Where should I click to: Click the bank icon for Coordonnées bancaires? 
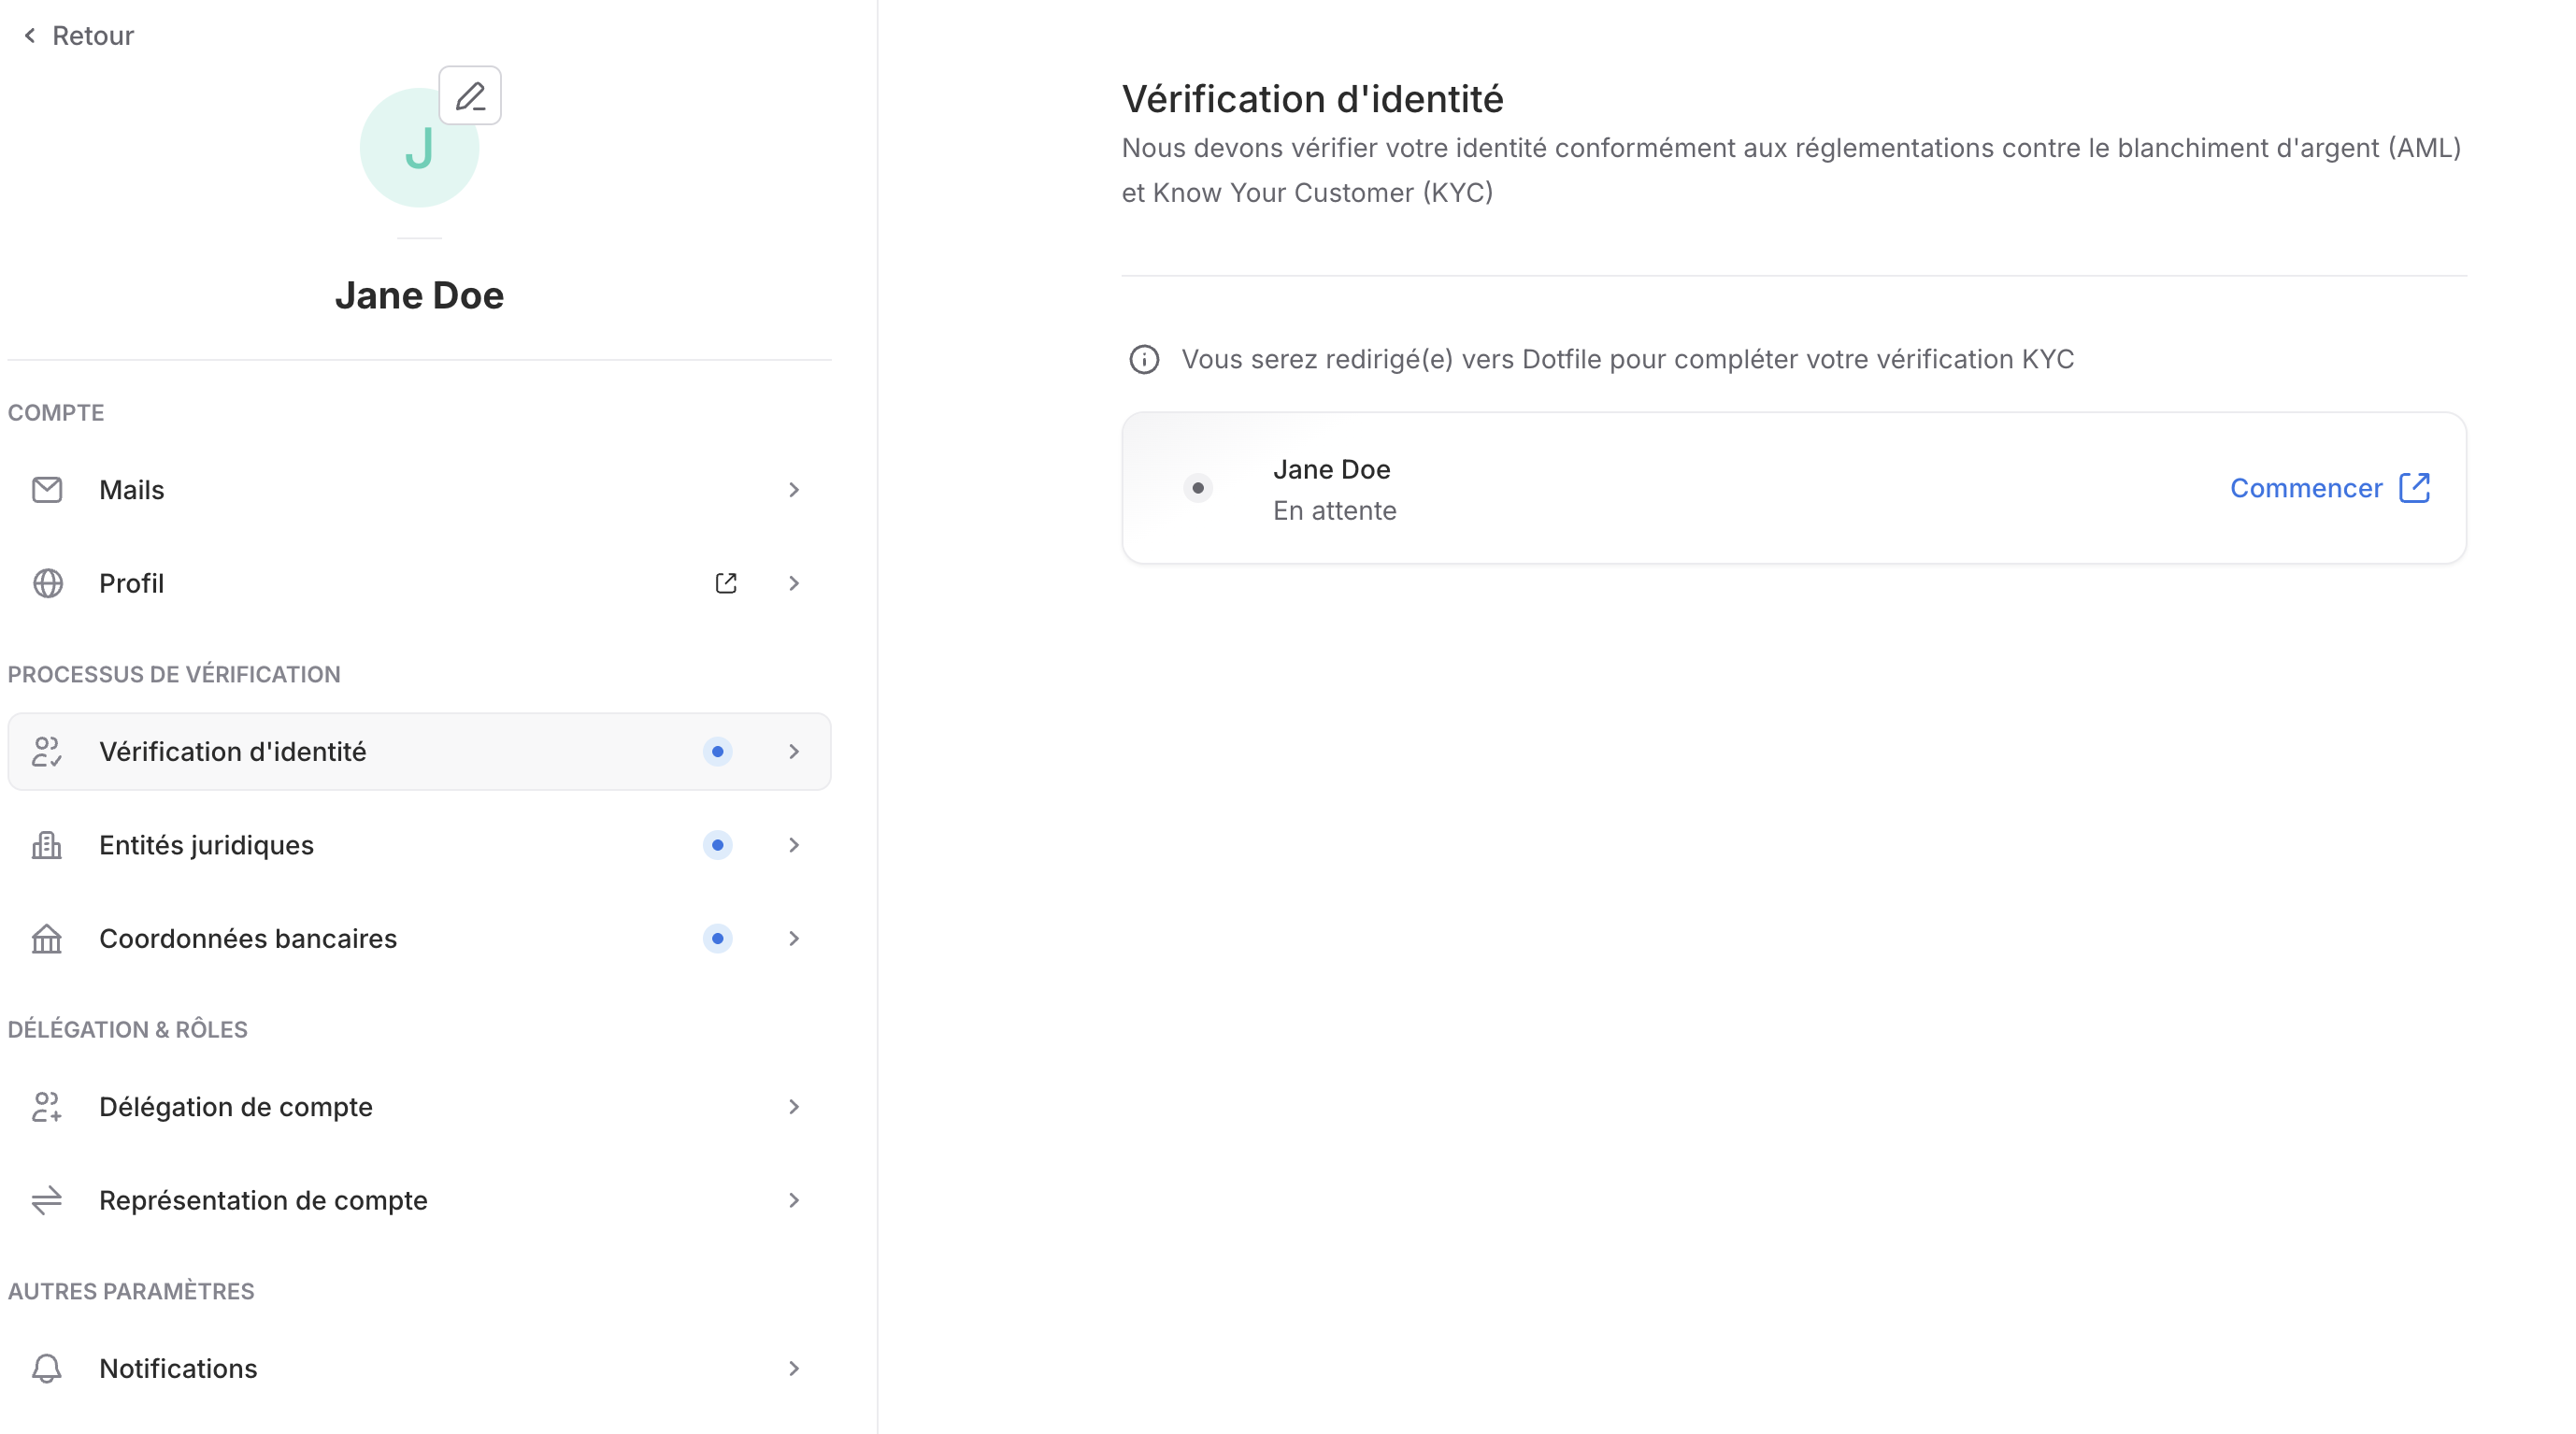point(47,939)
